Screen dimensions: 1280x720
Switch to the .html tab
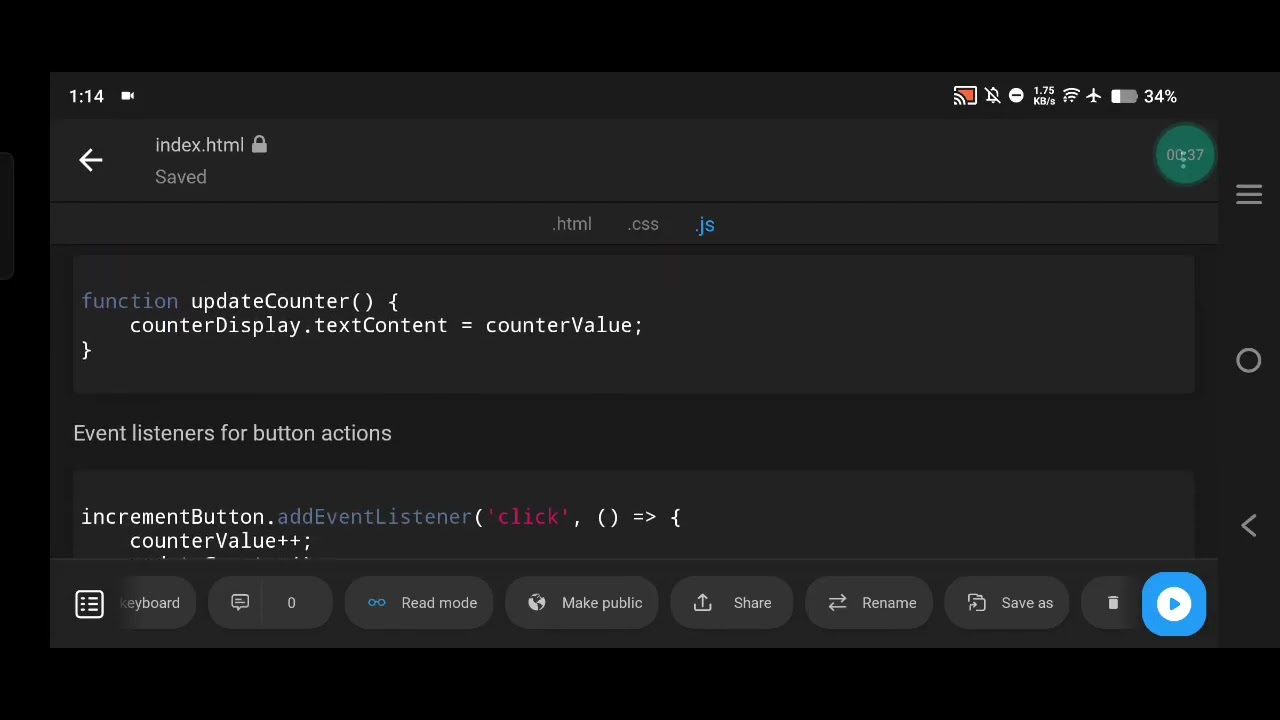(x=572, y=224)
